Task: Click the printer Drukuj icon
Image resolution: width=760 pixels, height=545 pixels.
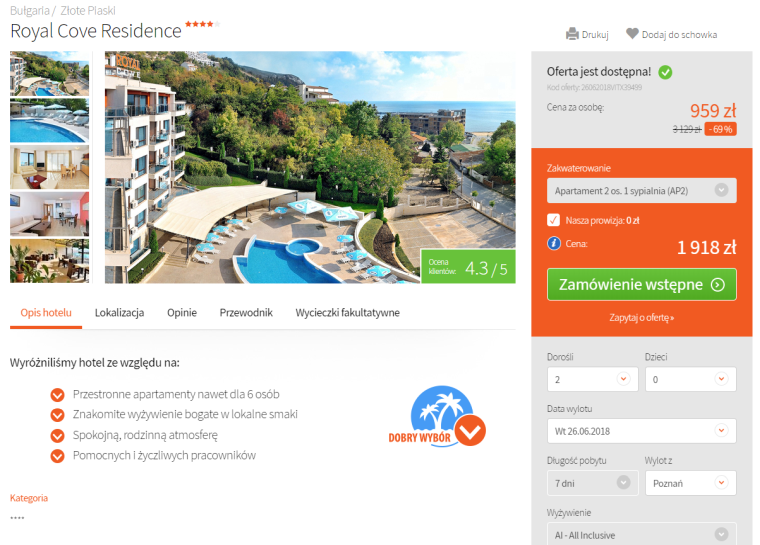Action: pyautogui.click(x=572, y=34)
